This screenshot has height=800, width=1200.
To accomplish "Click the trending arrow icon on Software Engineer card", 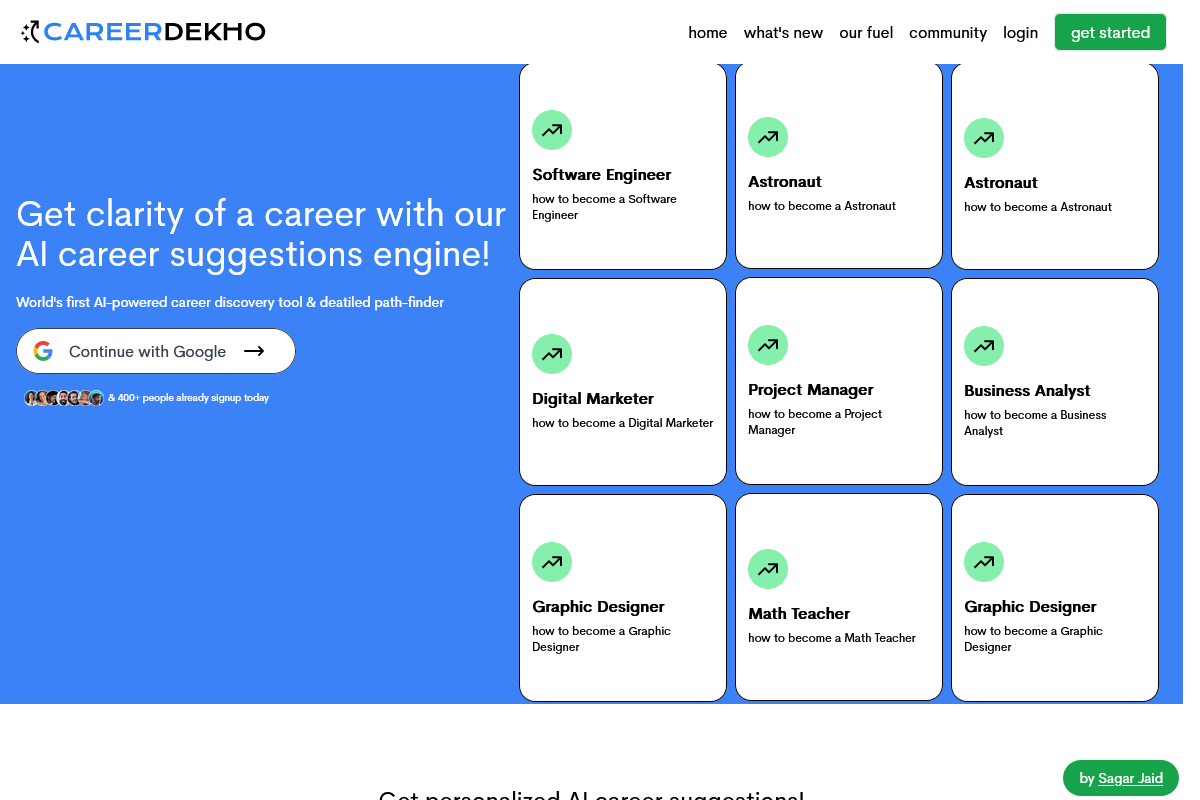I will pyautogui.click(x=552, y=130).
